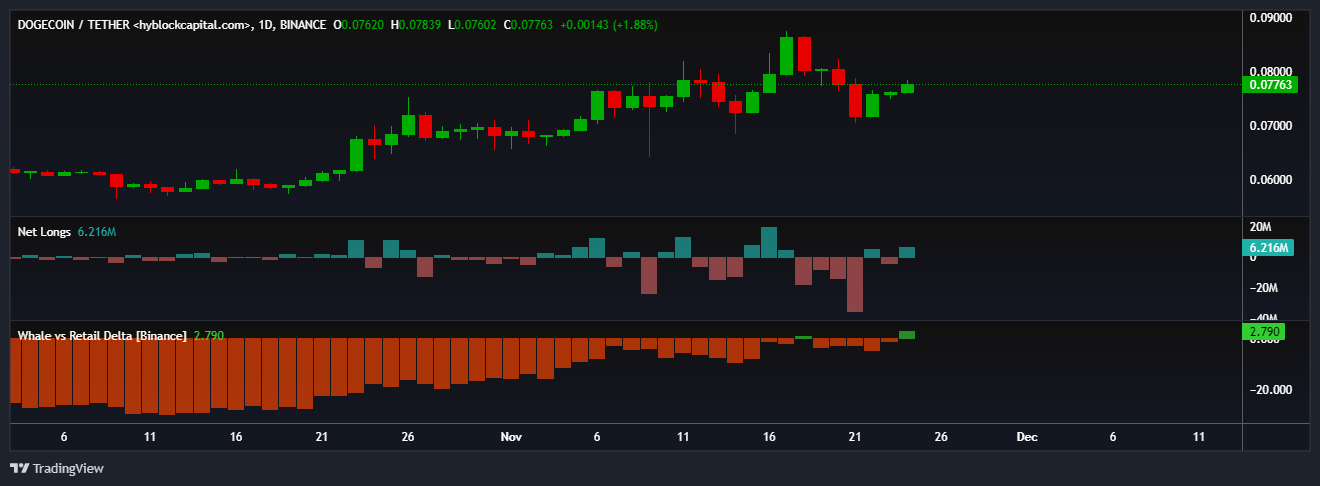Click the teal 6.216M axis value tag
The height and width of the screenshot is (486, 1320).
tap(1268, 247)
